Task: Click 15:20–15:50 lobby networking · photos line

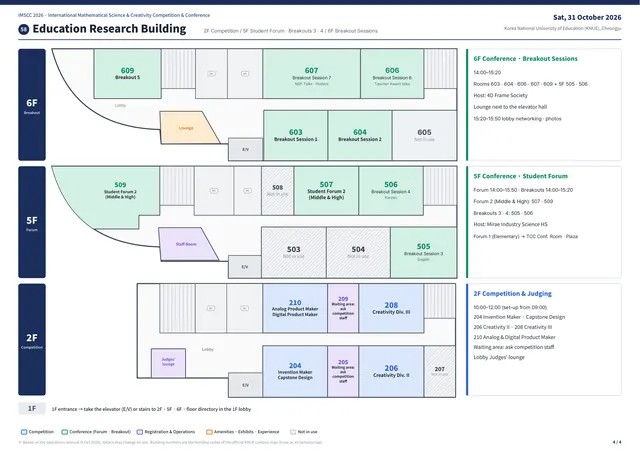Action: coord(517,119)
